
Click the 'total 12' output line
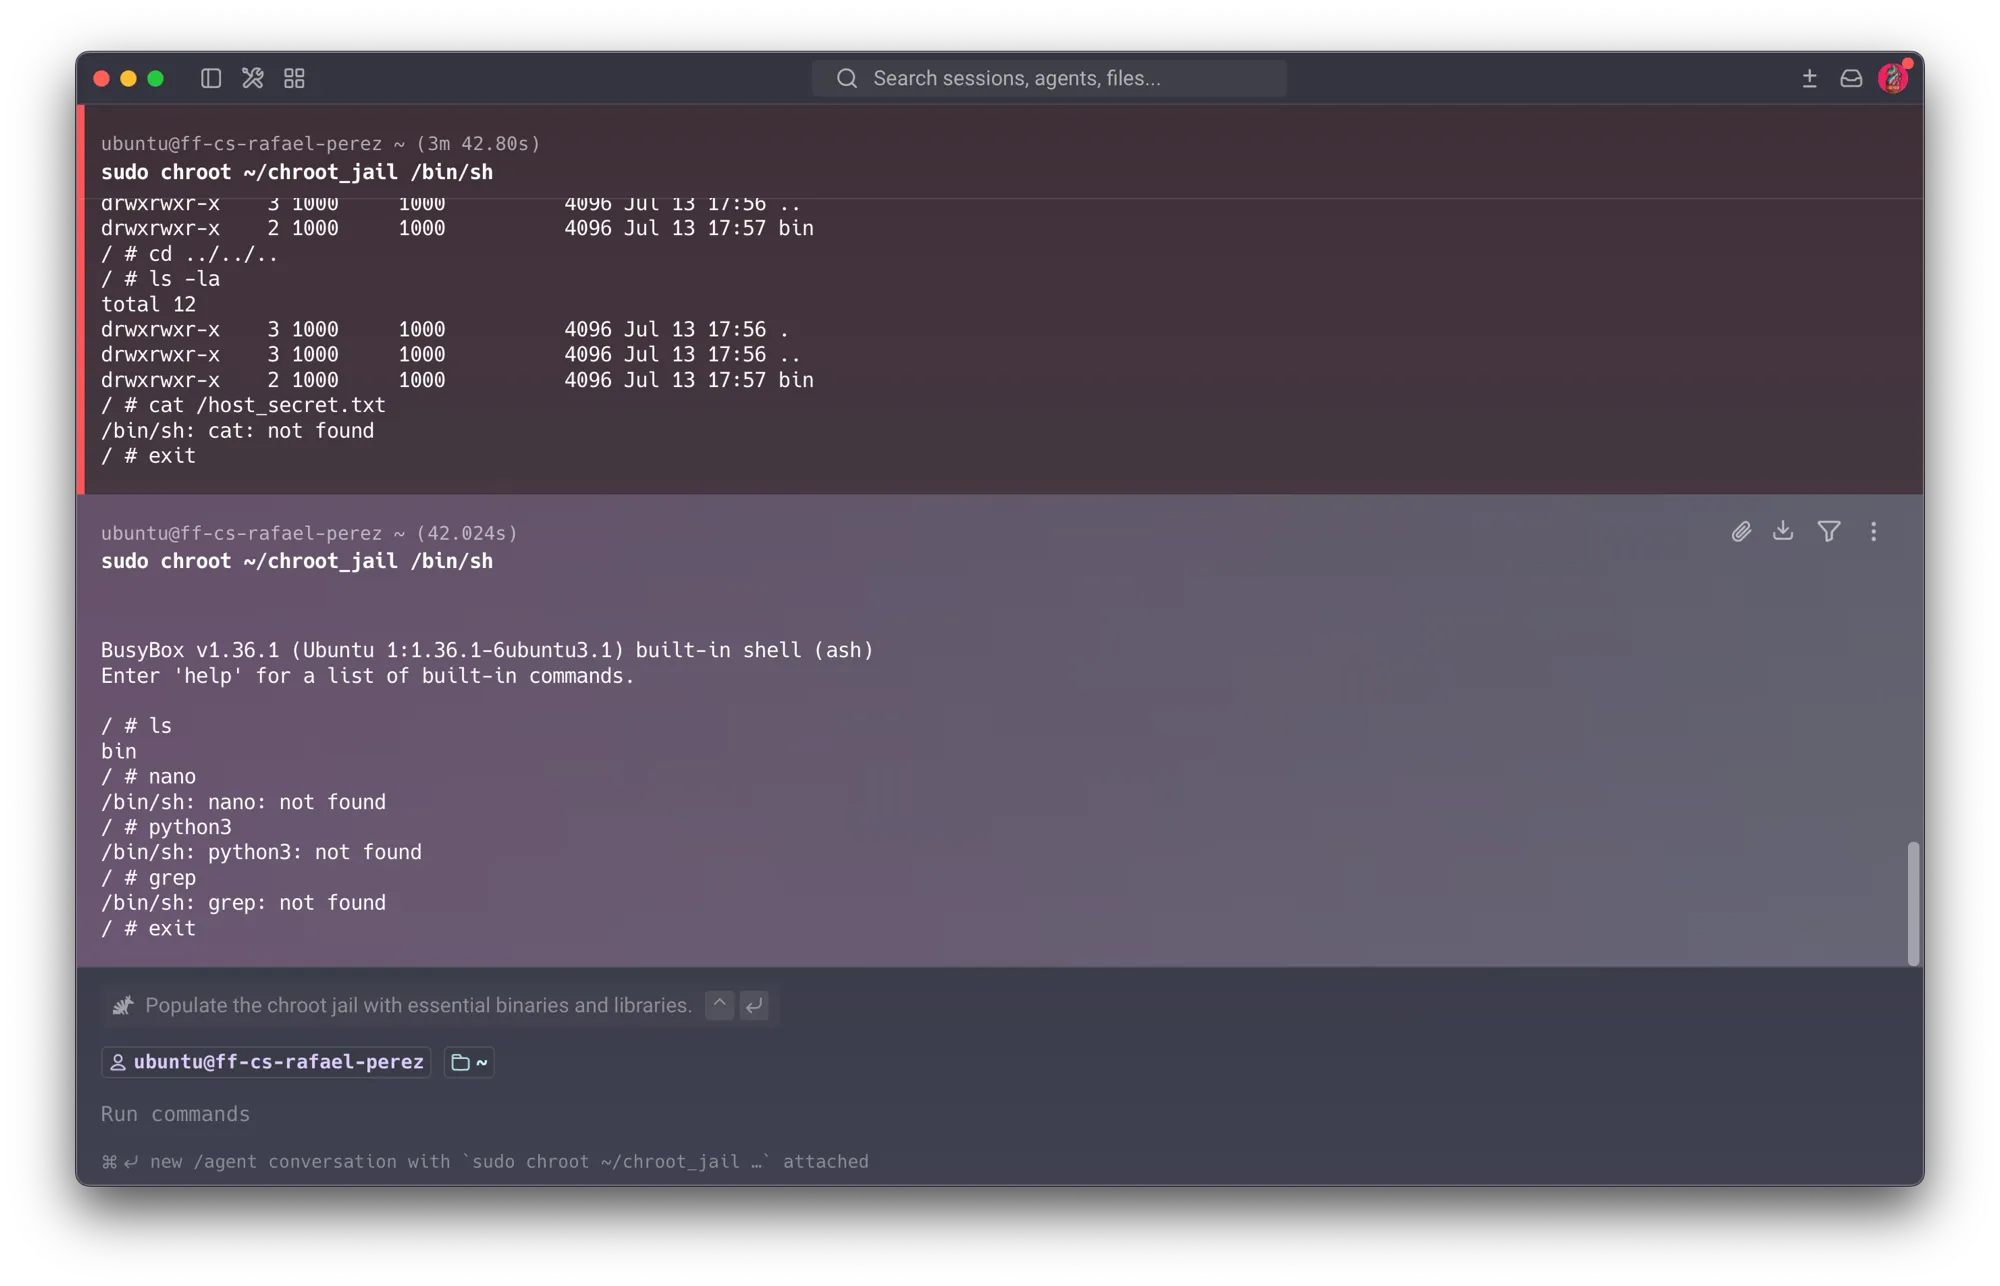pyautogui.click(x=148, y=304)
